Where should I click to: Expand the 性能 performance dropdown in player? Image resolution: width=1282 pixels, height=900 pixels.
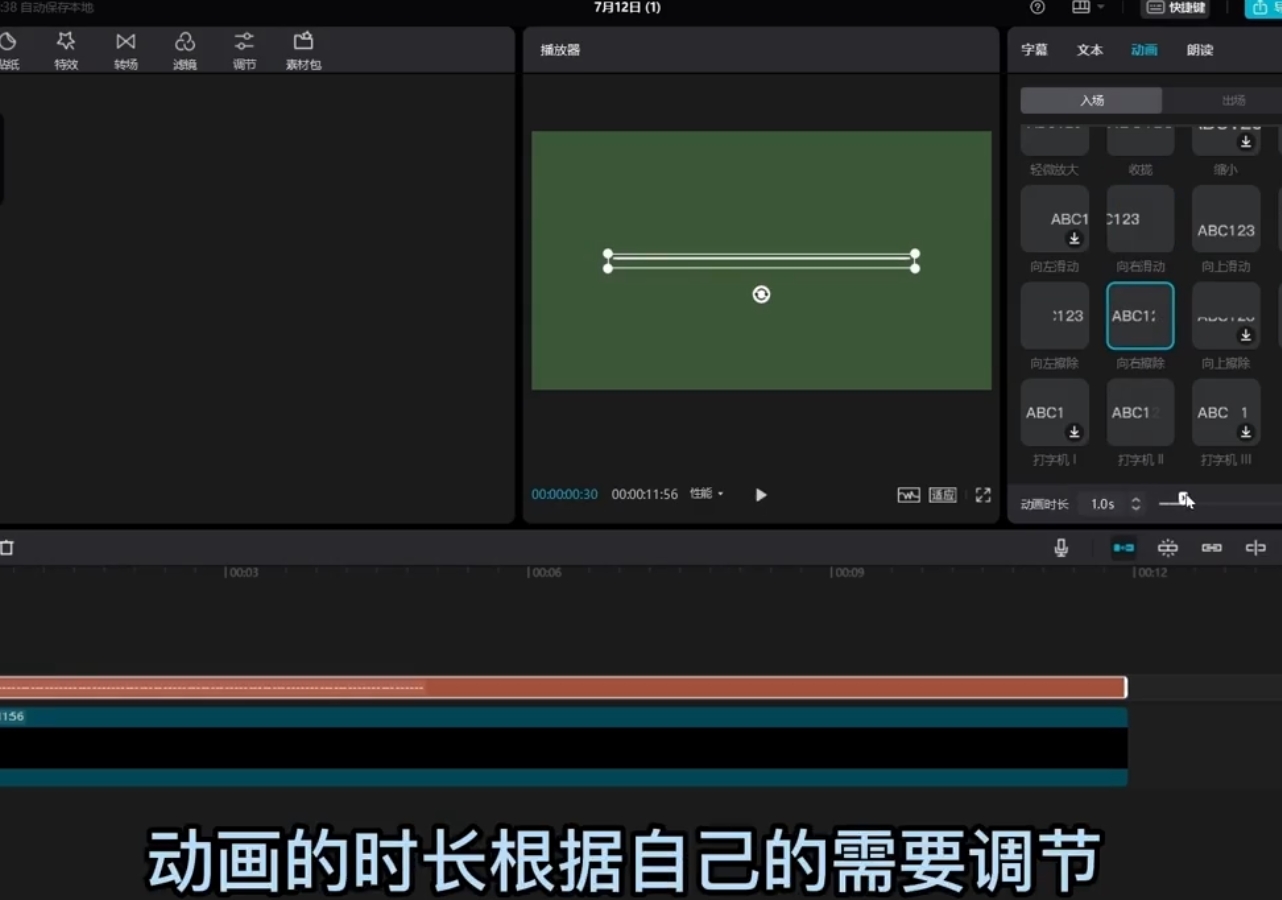[x=706, y=494]
